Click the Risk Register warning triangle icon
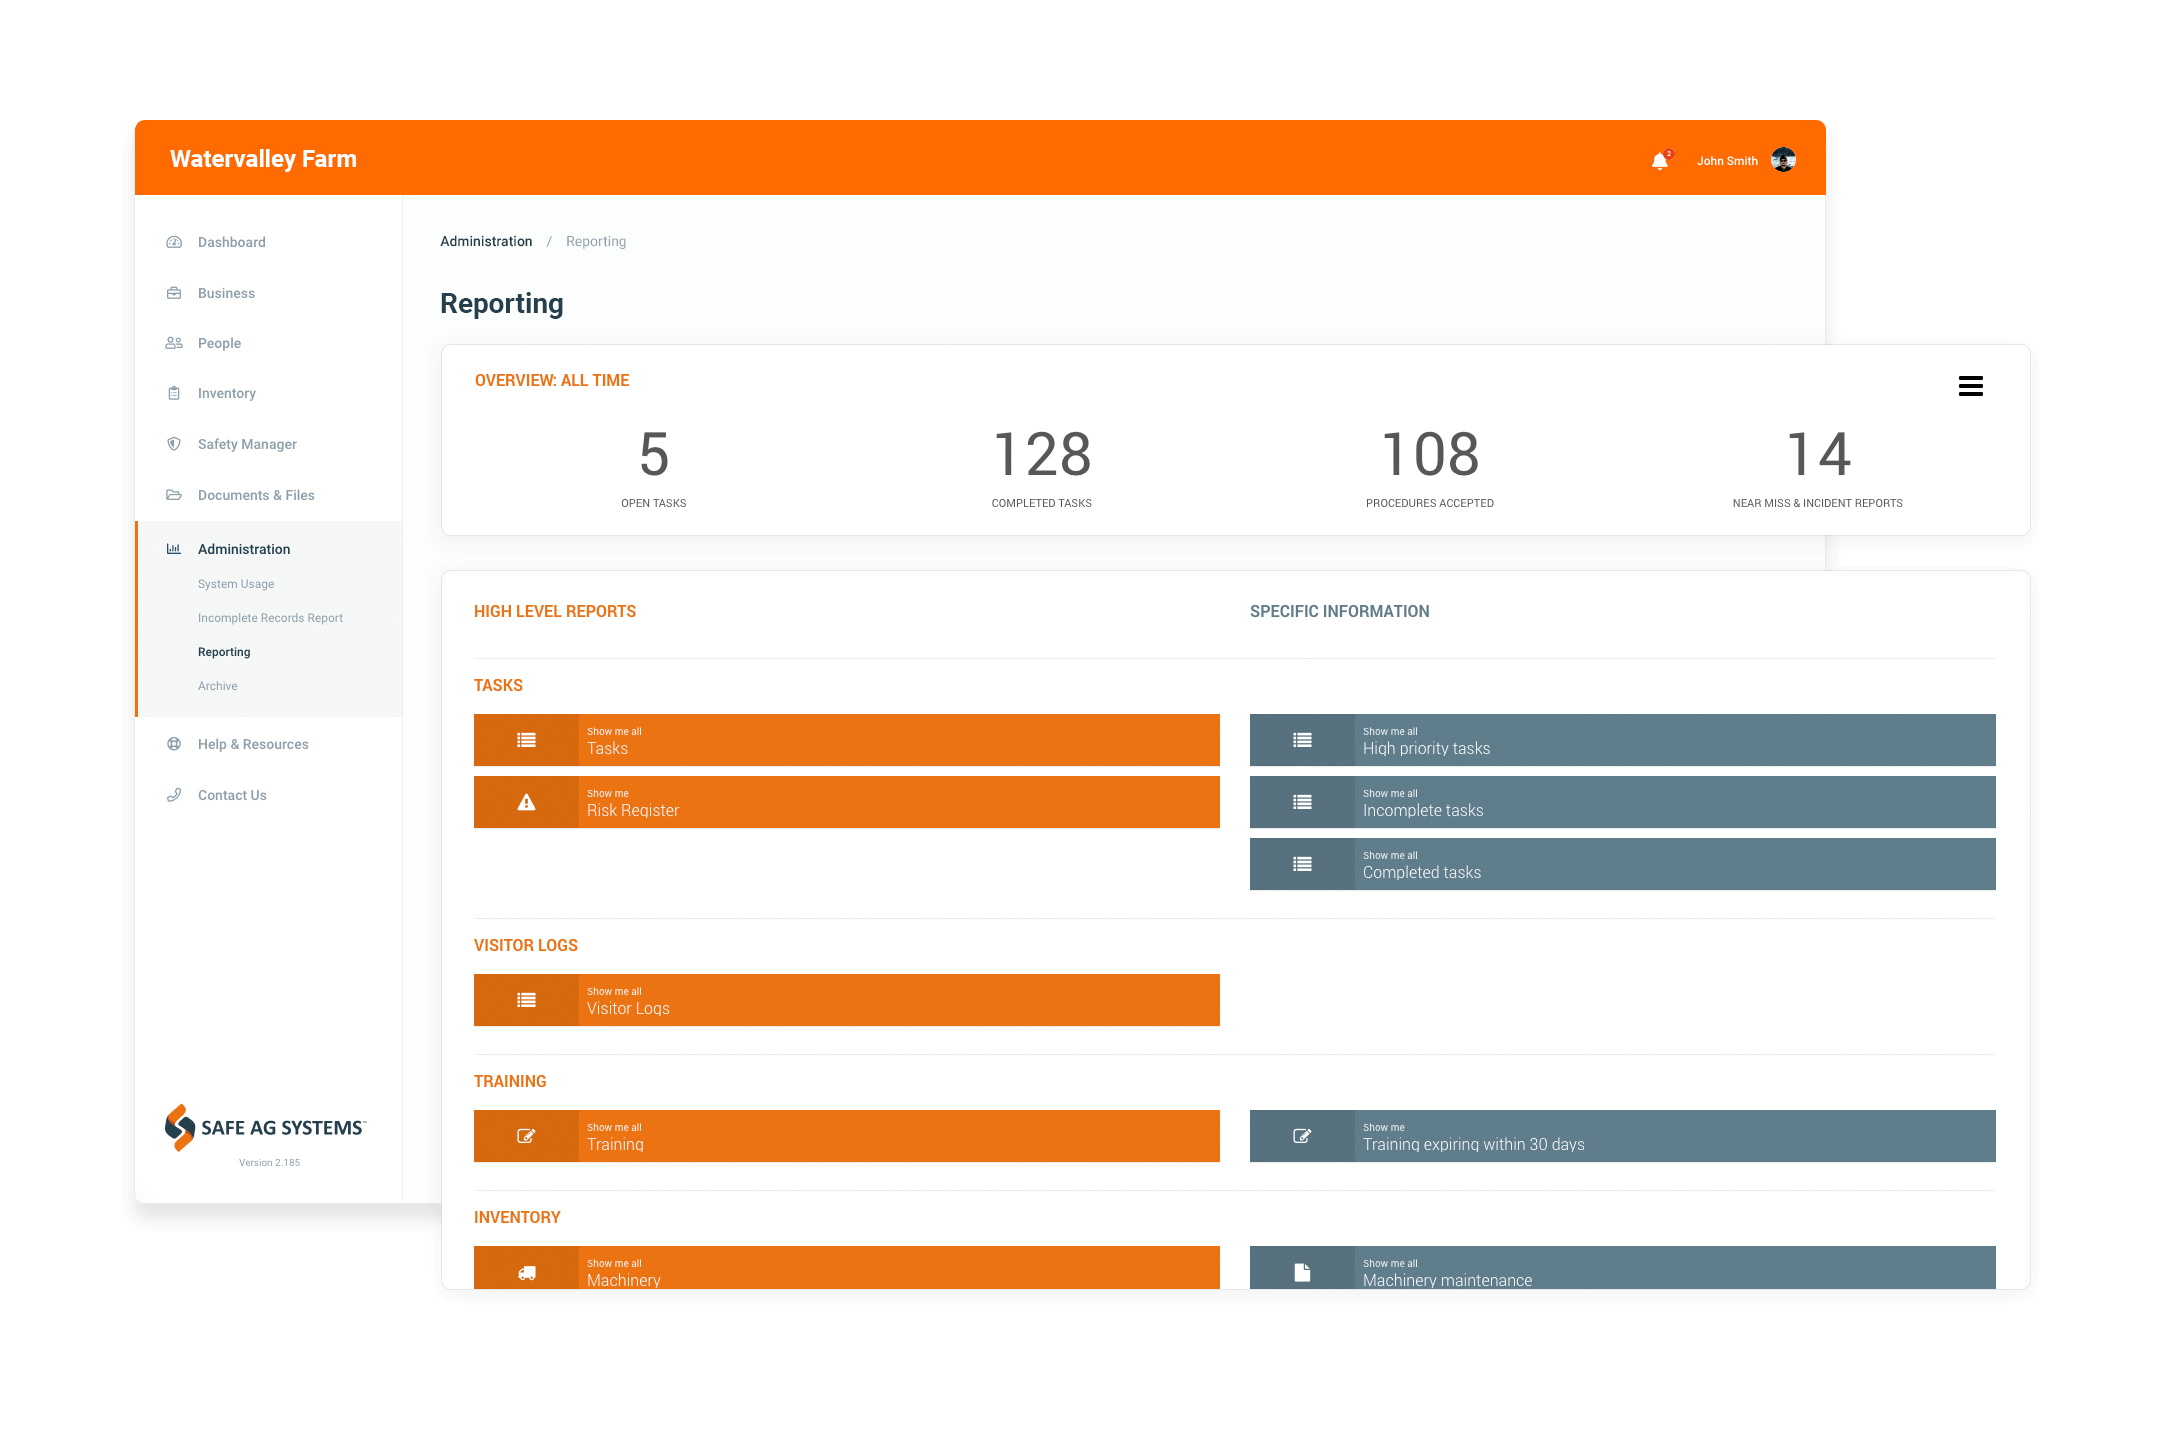 (526, 802)
